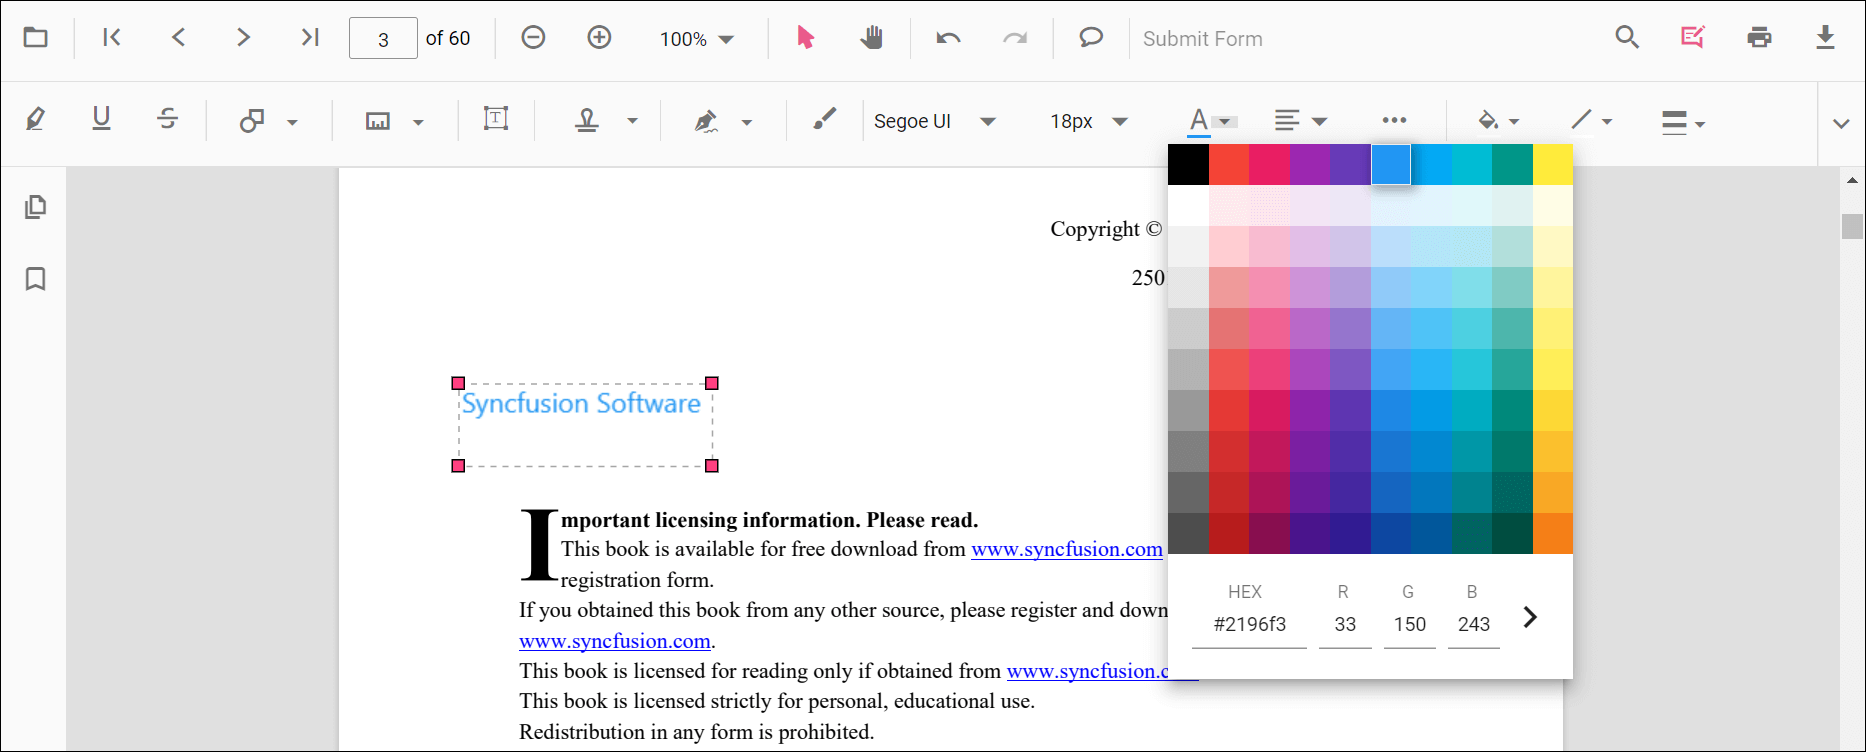Pick the yellow swatch in top row
Screen dimensions: 1866x752
(x=1553, y=164)
